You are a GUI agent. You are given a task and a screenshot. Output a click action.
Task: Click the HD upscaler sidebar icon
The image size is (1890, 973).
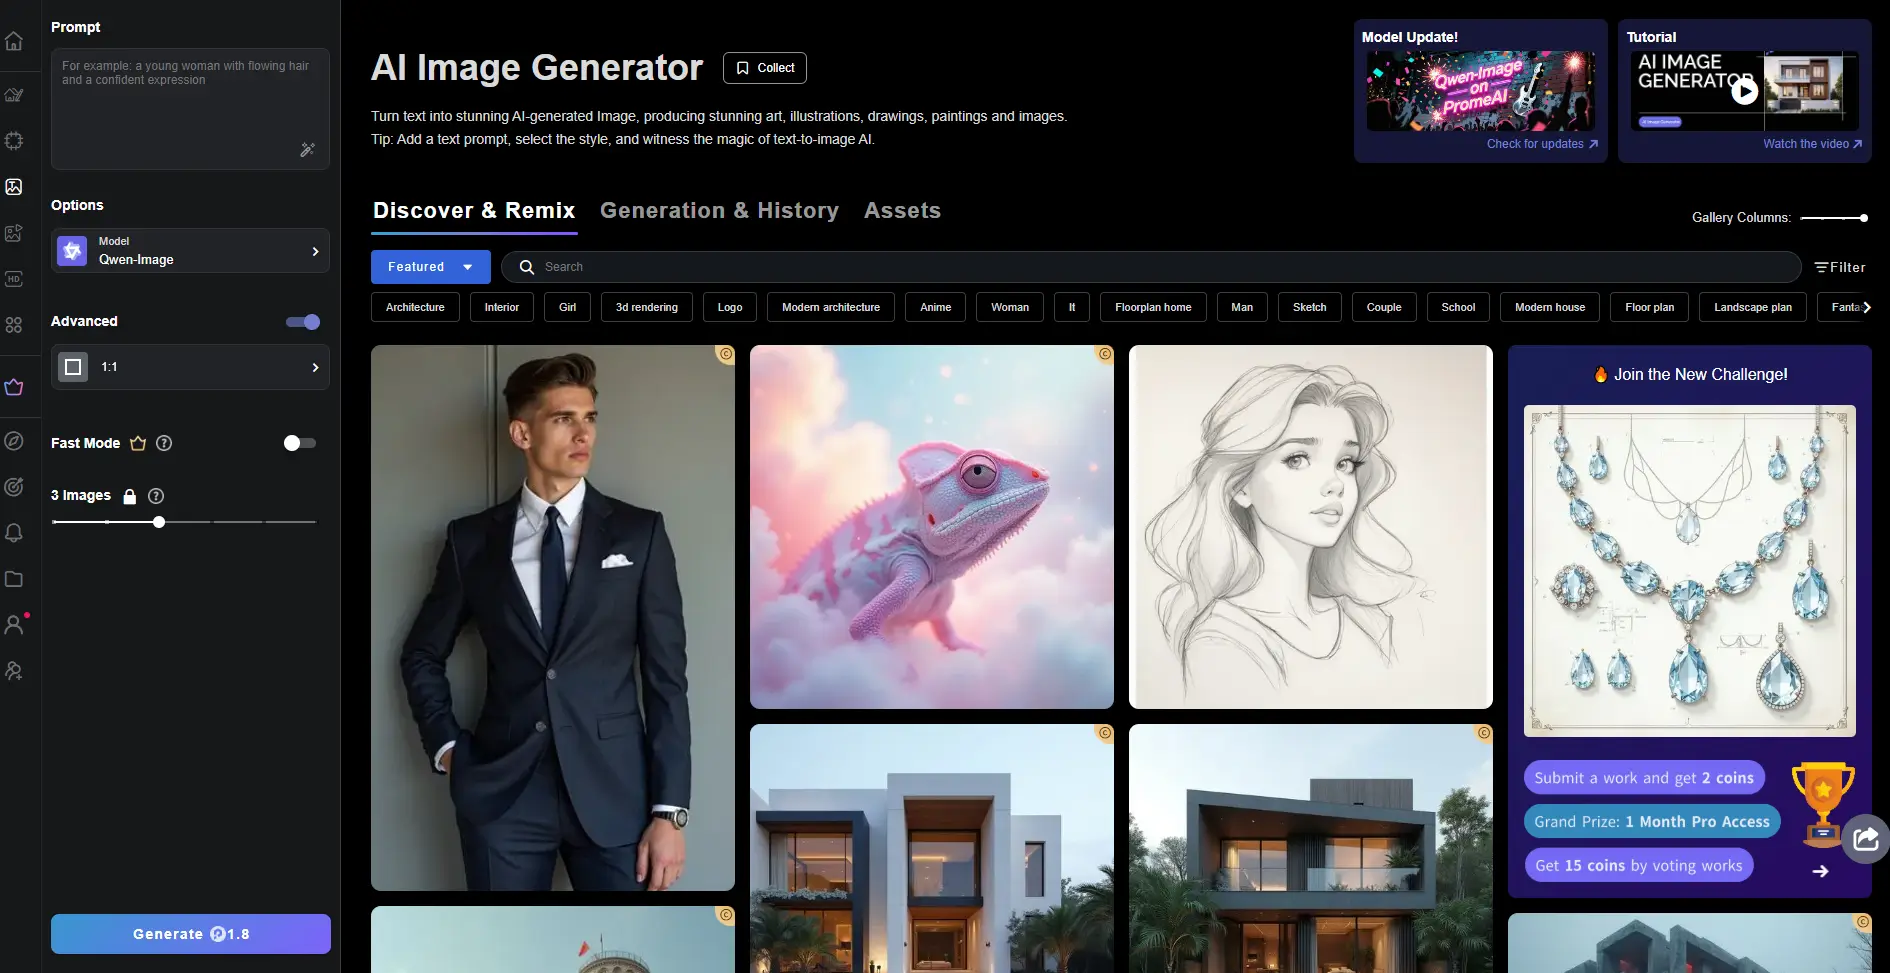(x=14, y=279)
